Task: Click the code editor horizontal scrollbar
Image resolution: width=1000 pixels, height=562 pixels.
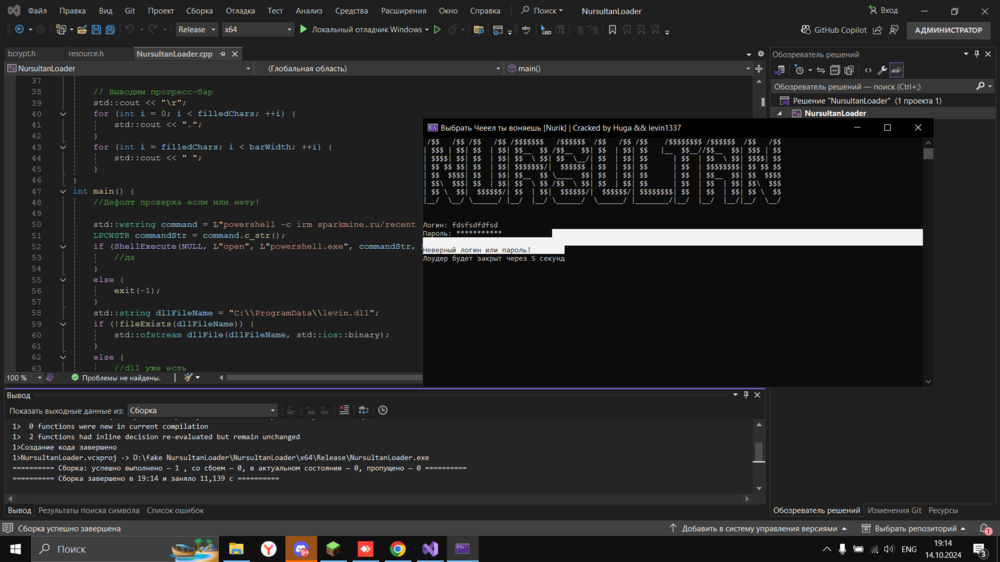Action: click(324, 378)
